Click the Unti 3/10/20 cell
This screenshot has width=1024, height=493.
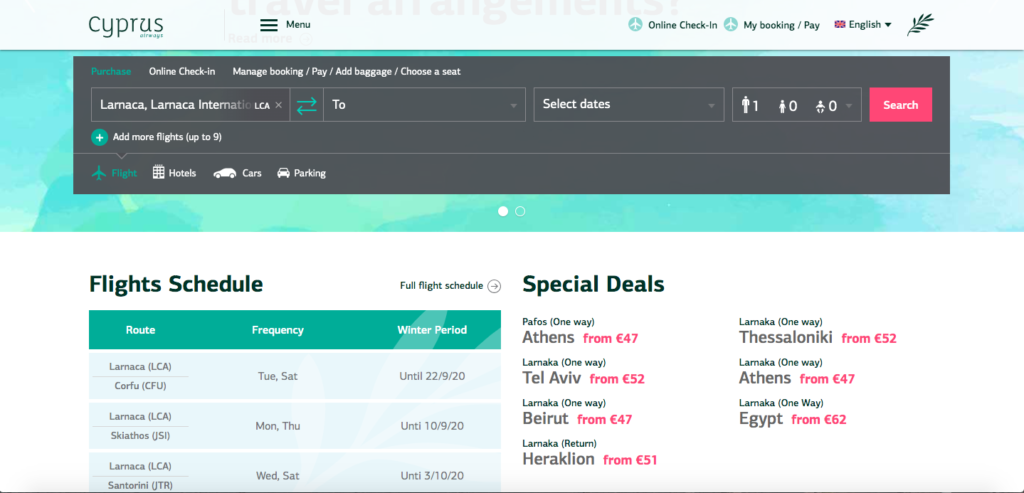click(x=432, y=476)
